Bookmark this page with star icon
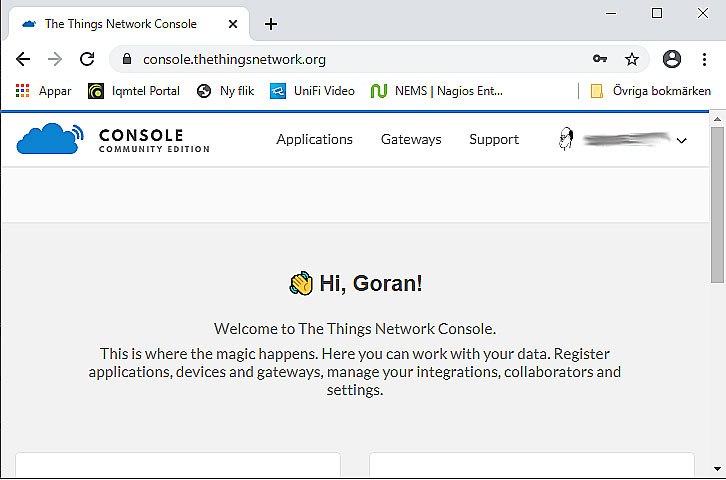Screen dimensions: 726x480 pyautogui.click(x=632, y=59)
